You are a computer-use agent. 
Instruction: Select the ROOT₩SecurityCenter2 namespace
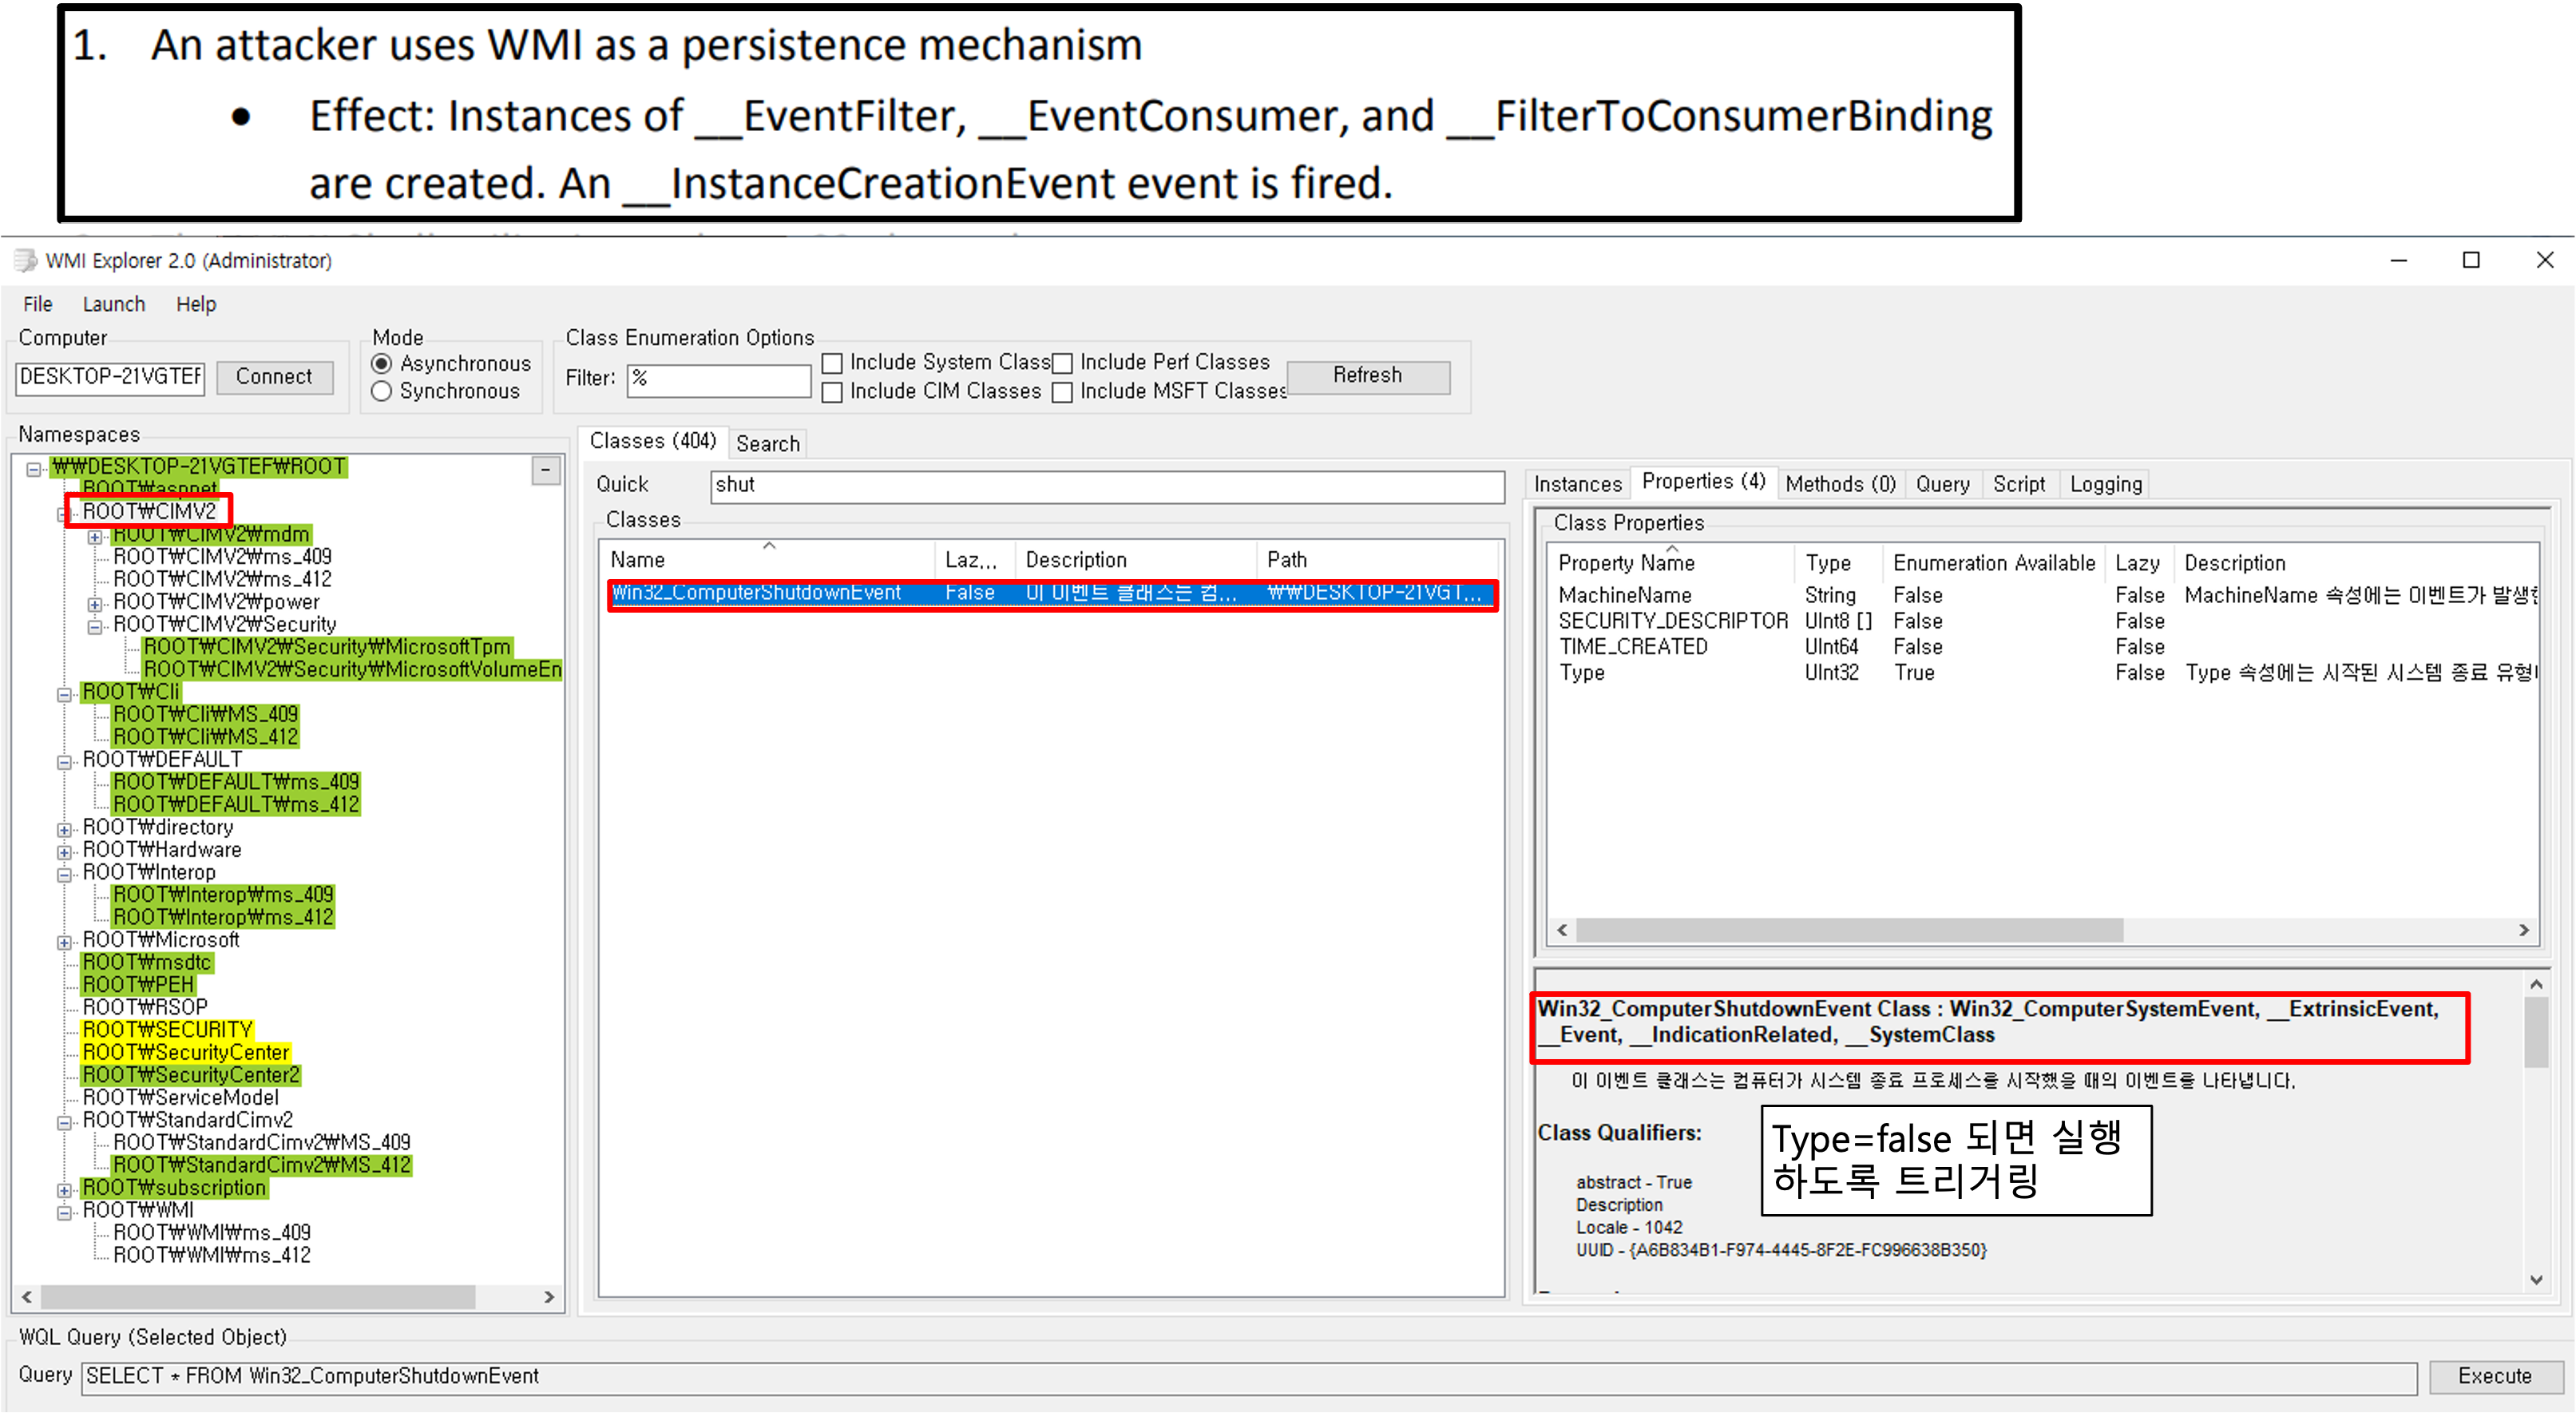[x=191, y=1076]
